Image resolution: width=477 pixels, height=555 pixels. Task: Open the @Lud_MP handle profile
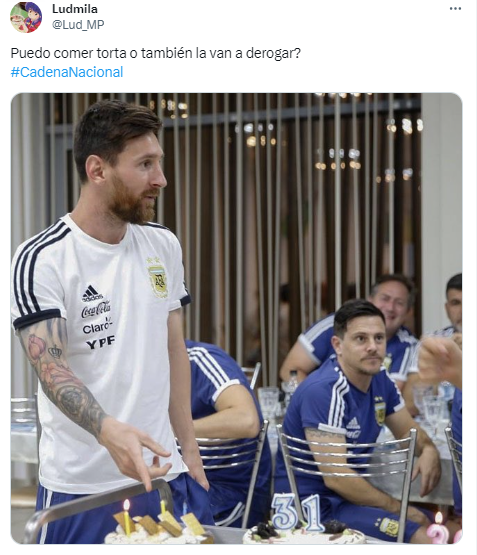pyautogui.click(x=78, y=24)
